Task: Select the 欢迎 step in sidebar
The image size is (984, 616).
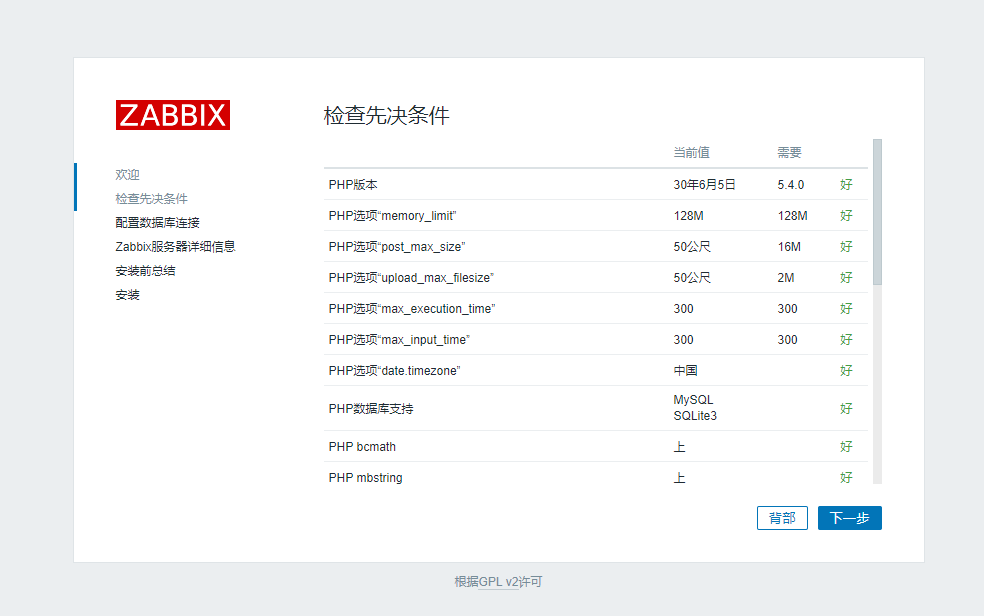Action: point(127,175)
